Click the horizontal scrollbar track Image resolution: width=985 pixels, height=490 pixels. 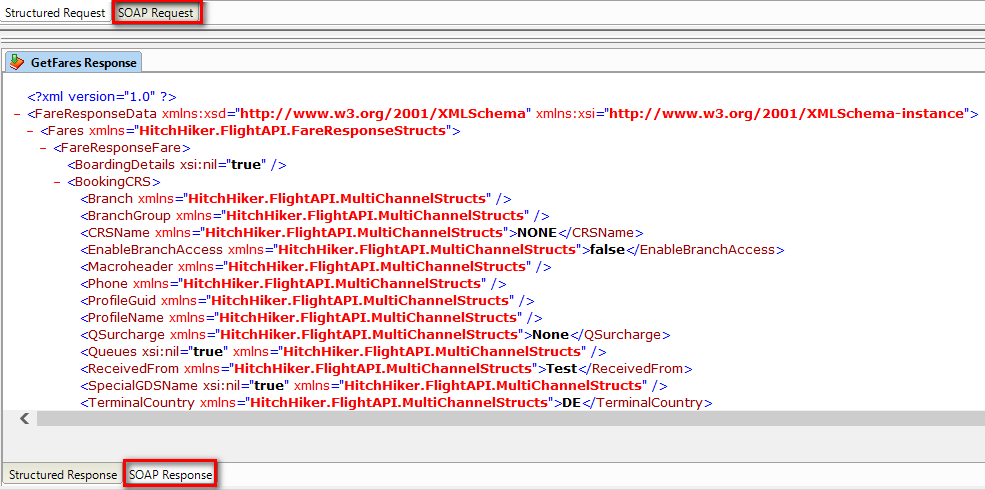500,419
